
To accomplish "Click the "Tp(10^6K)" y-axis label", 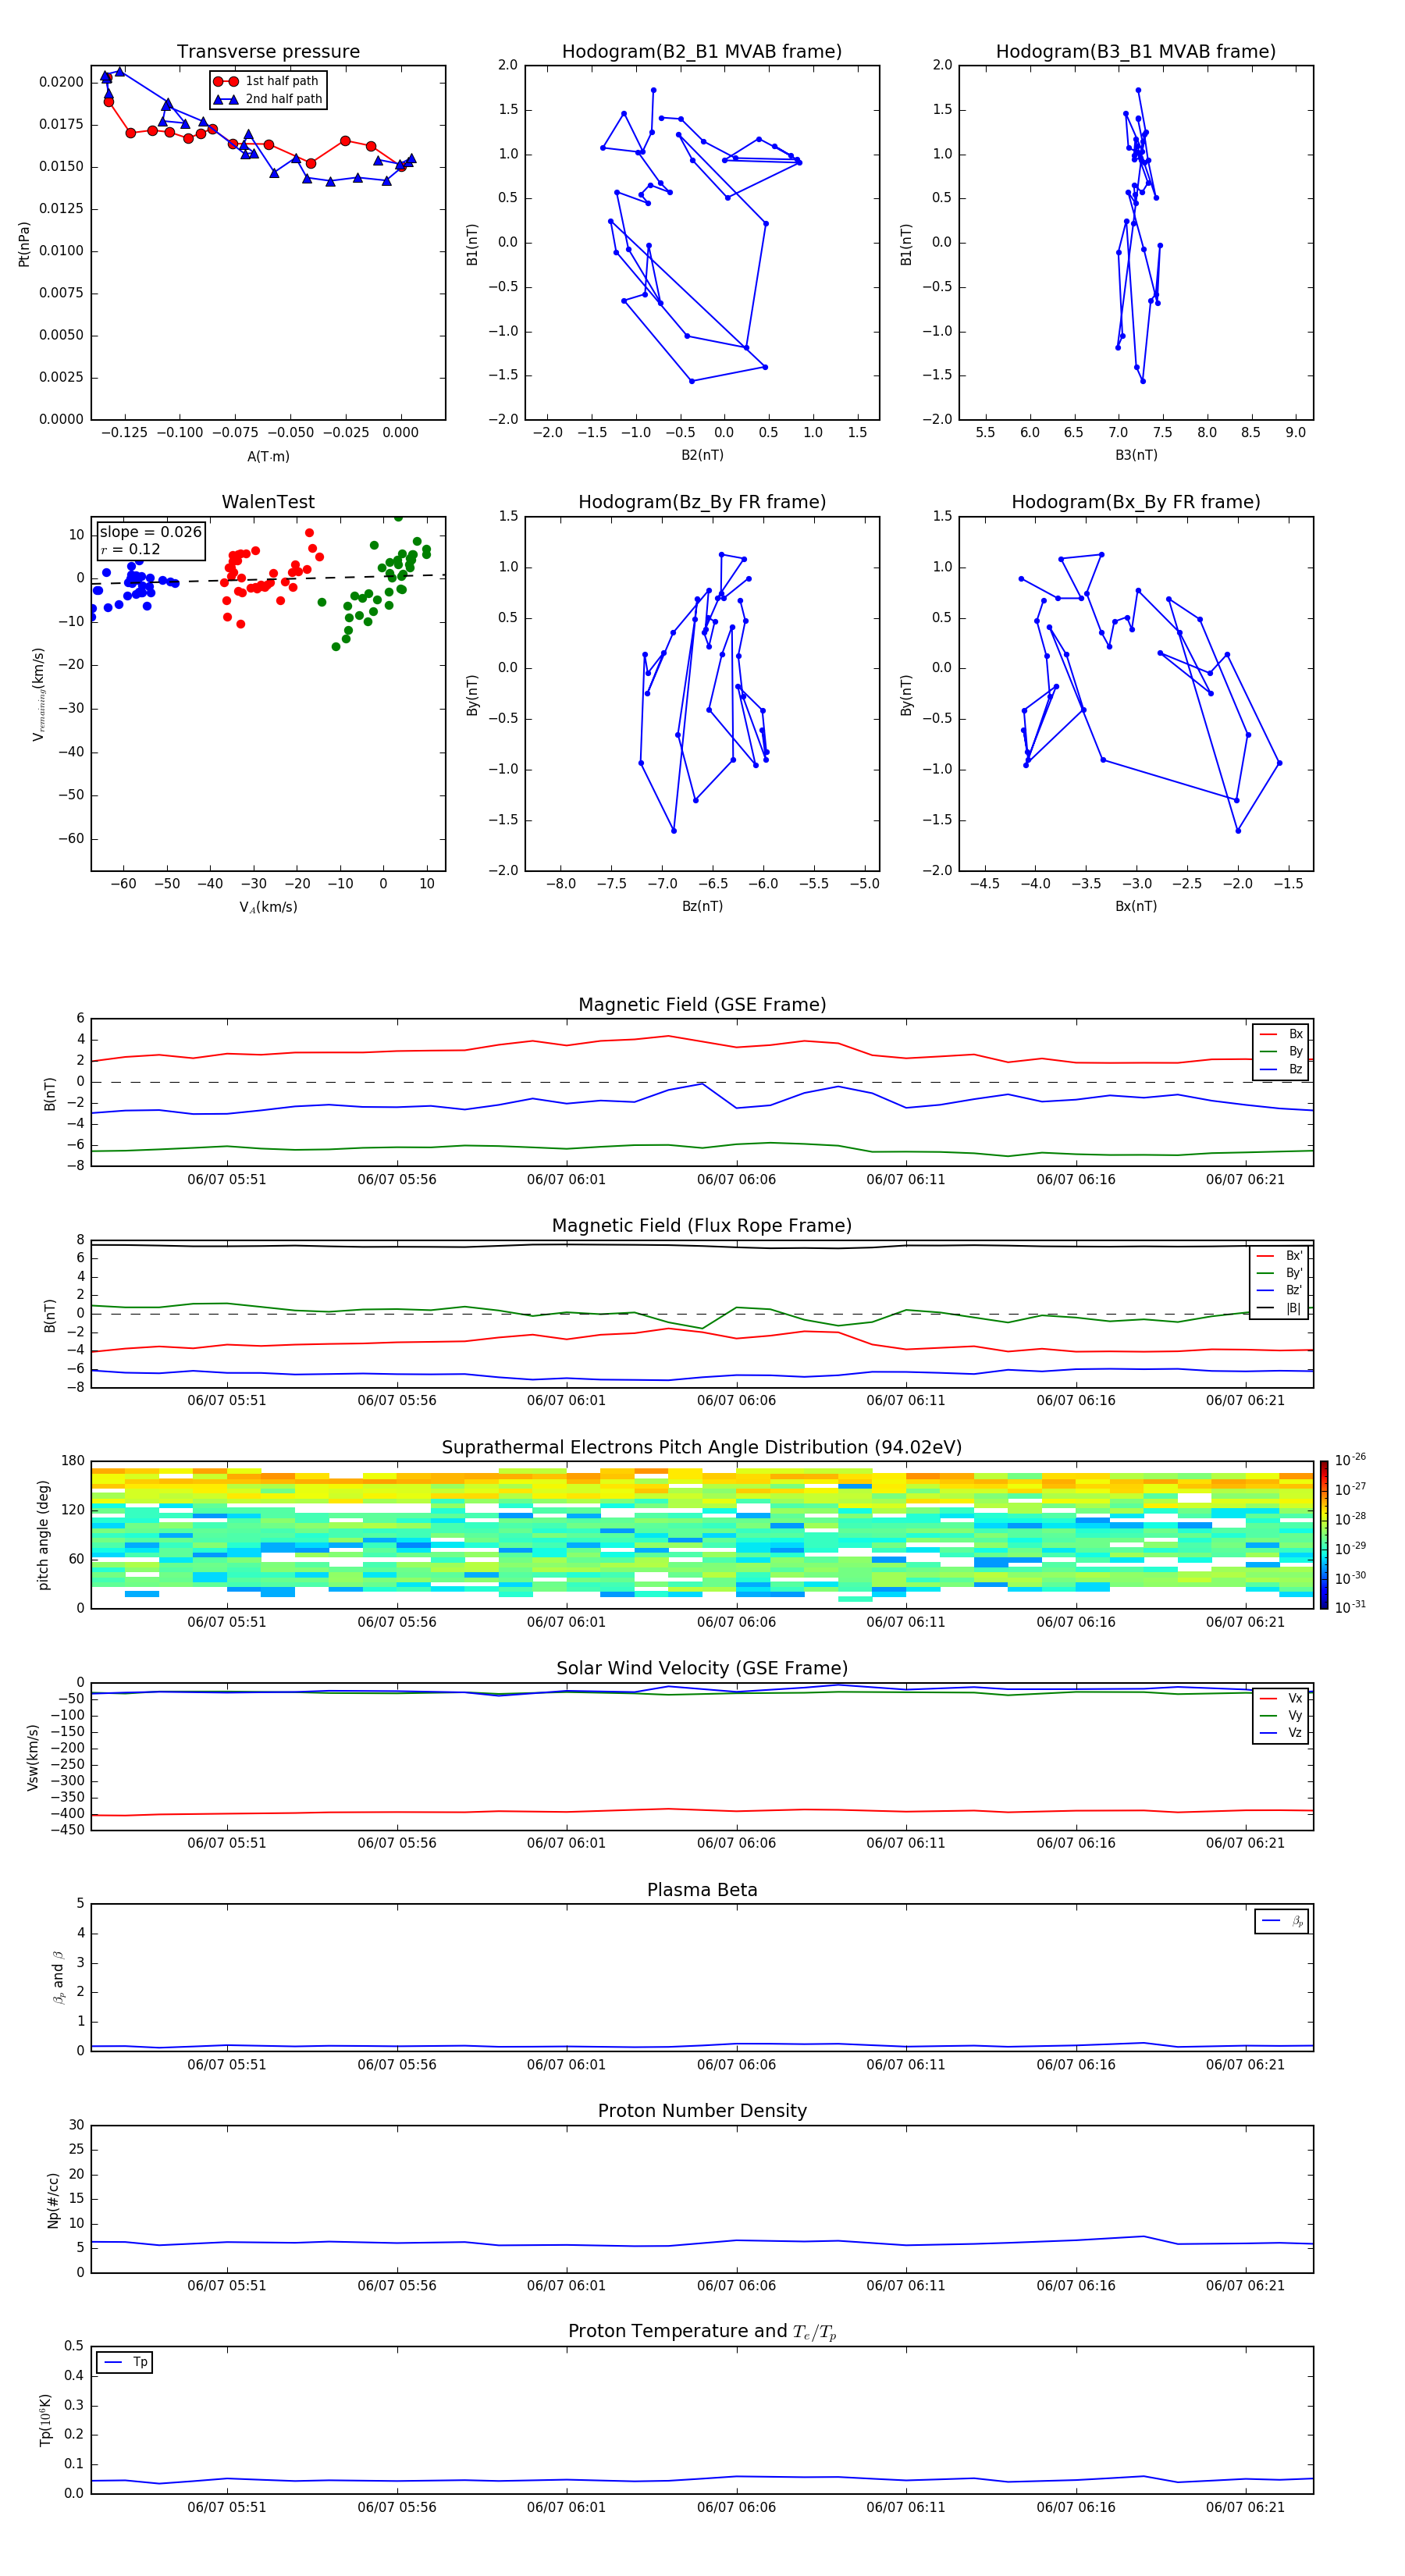I will 45,2420.
